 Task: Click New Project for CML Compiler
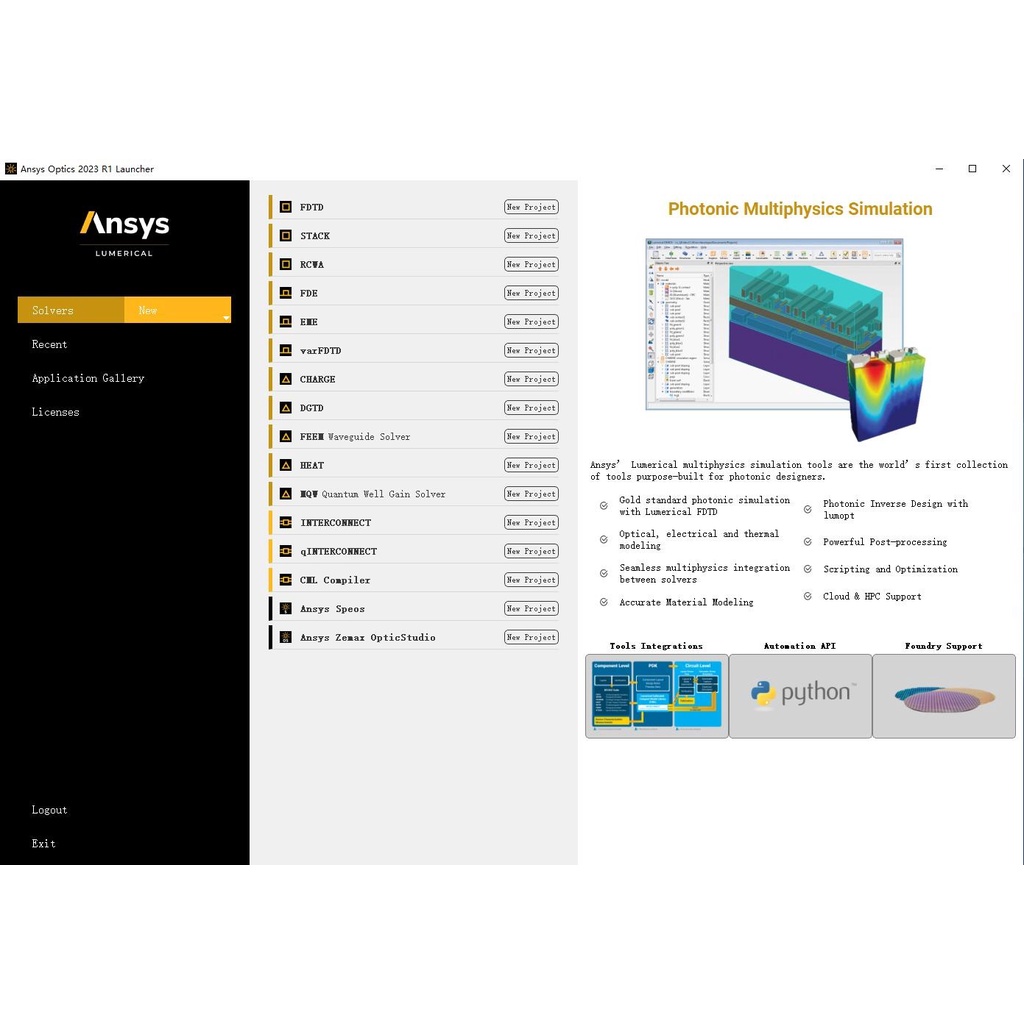pyautogui.click(x=532, y=581)
